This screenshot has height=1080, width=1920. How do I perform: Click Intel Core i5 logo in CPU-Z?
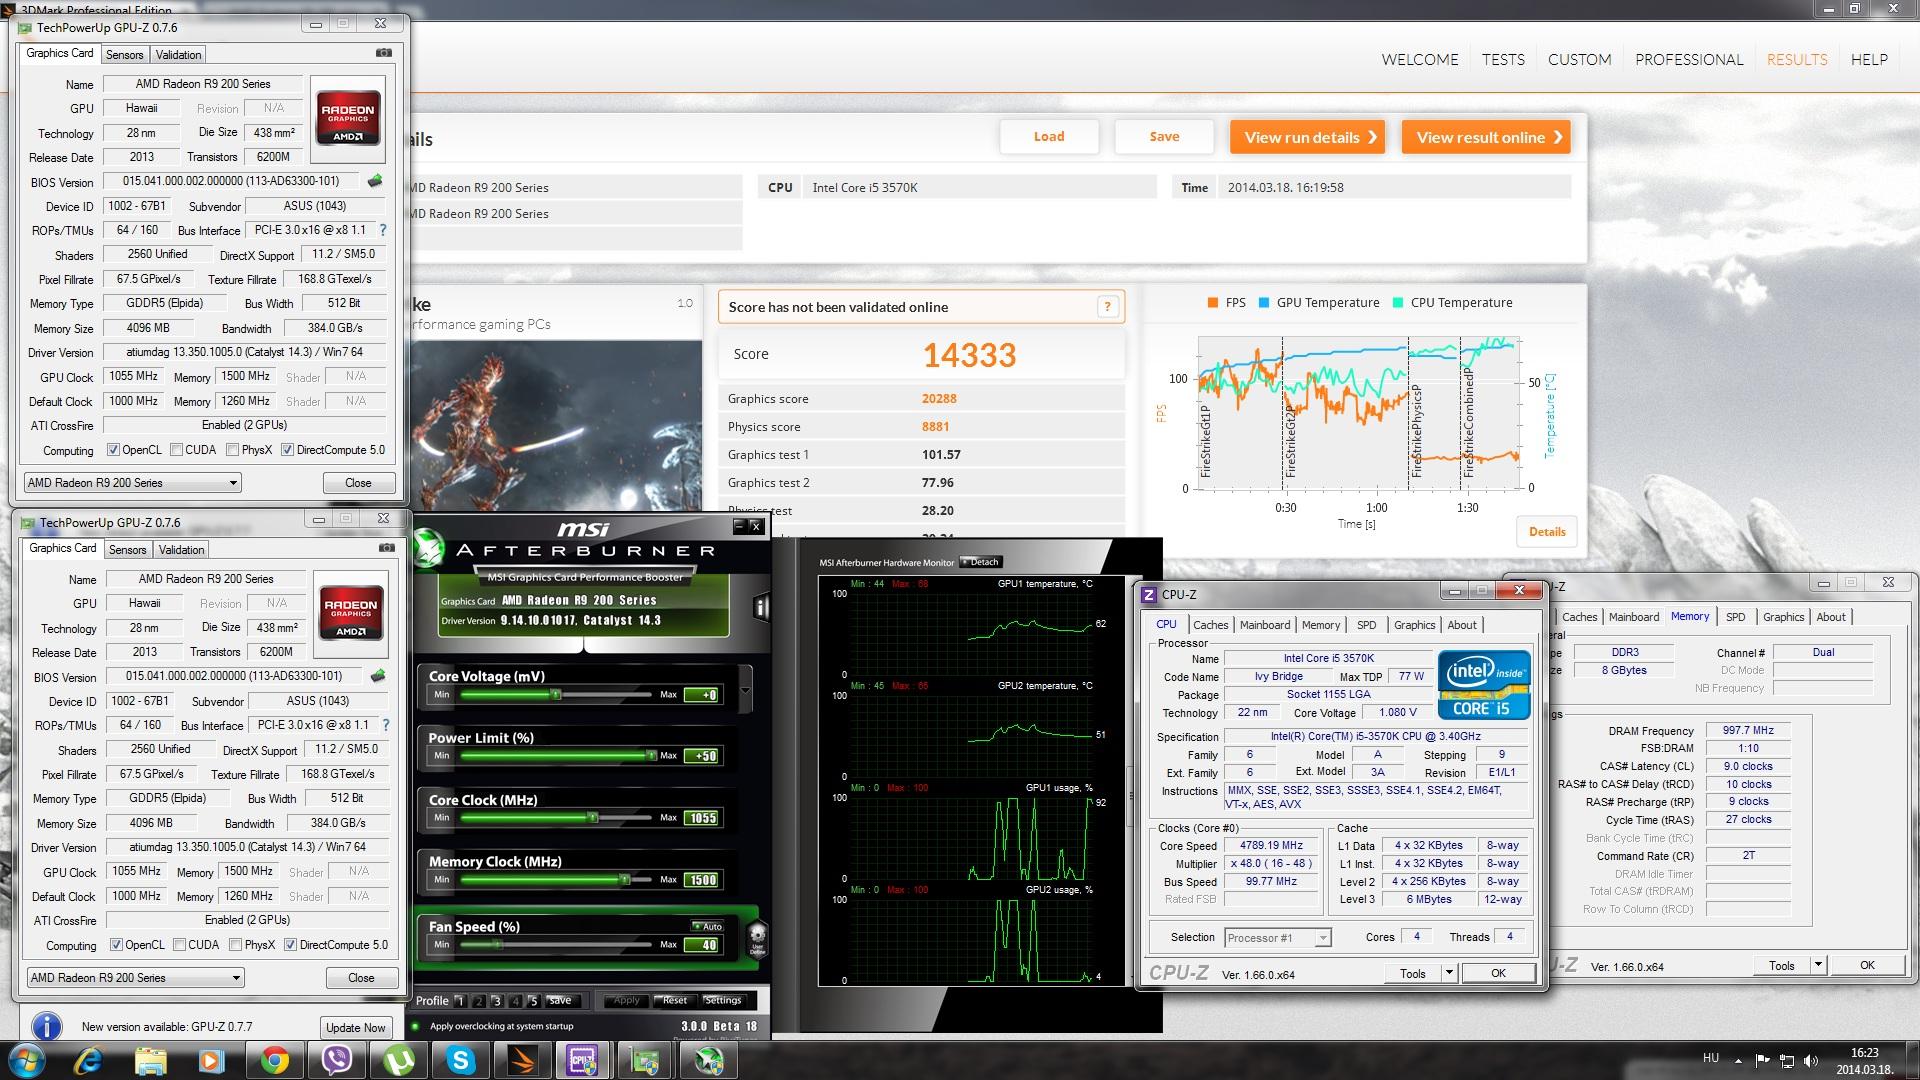pos(1485,685)
